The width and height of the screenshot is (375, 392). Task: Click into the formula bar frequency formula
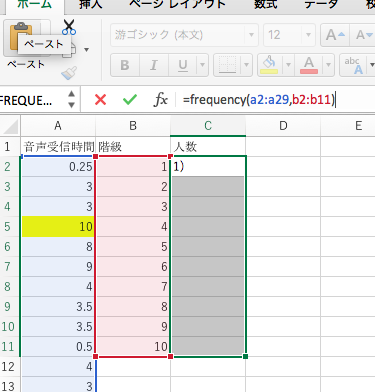coord(259,100)
